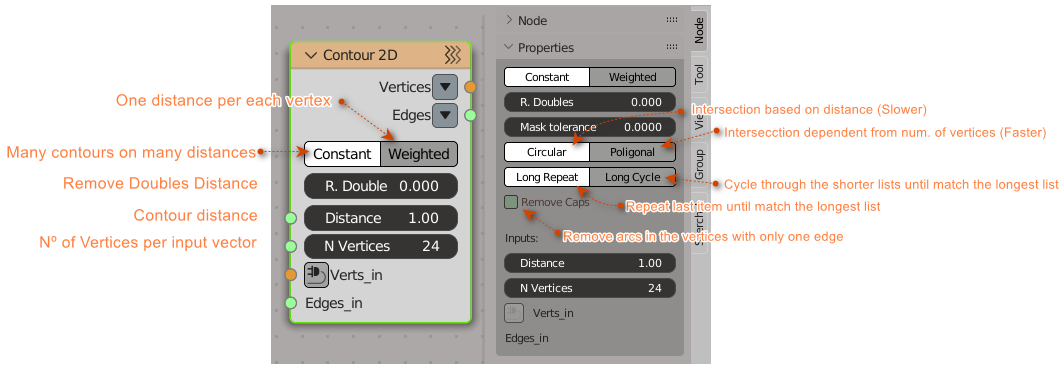Screen dimensions: 1062x368
Task: Click the node Distance value field
Action: coord(381,218)
